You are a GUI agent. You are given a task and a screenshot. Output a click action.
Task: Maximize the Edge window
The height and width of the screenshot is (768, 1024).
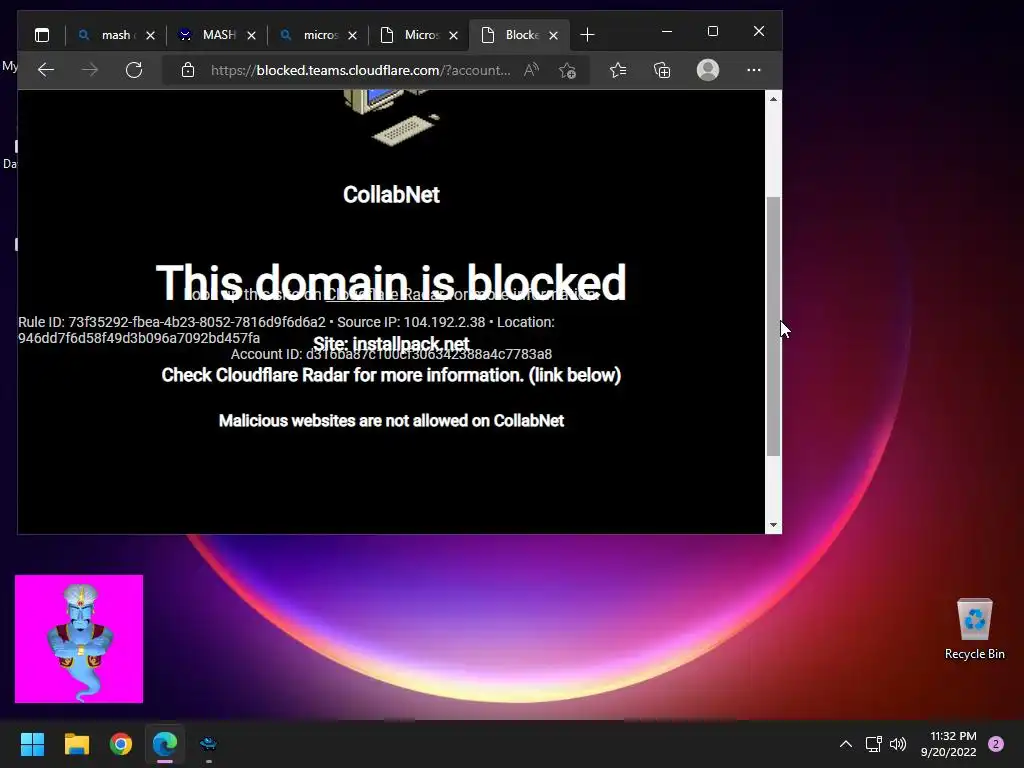pyautogui.click(x=712, y=31)
